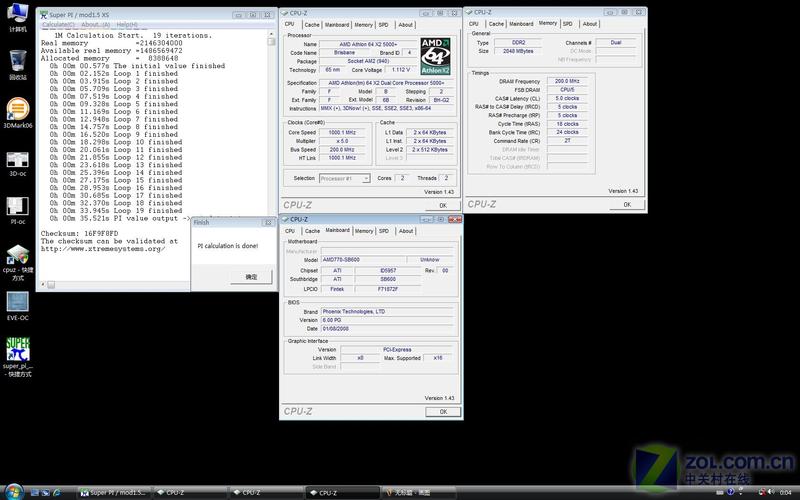Screen dimensions: 800x500
Task: Click the volume icon in system tray
Action: tap(771, 492)
